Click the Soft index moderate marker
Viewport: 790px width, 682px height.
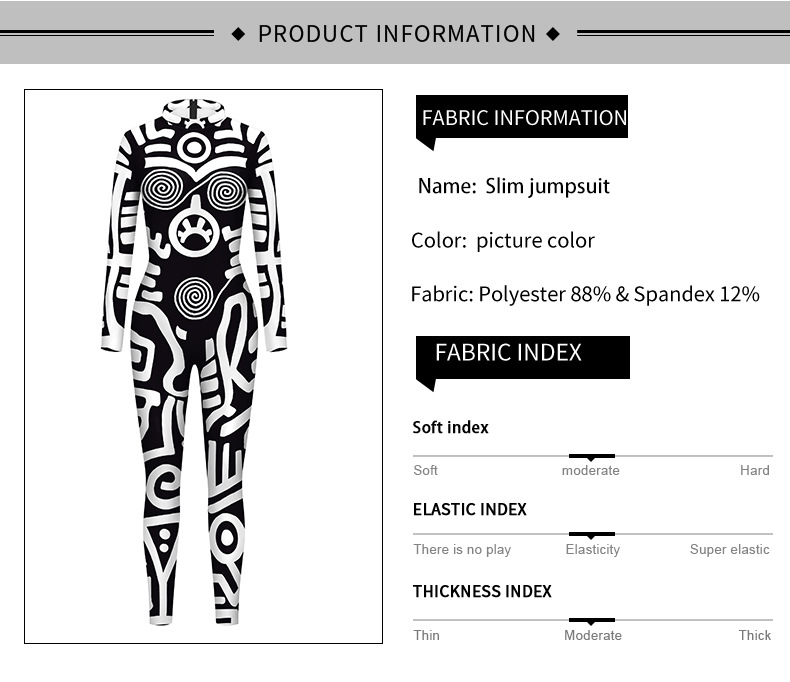click(591, 456)
